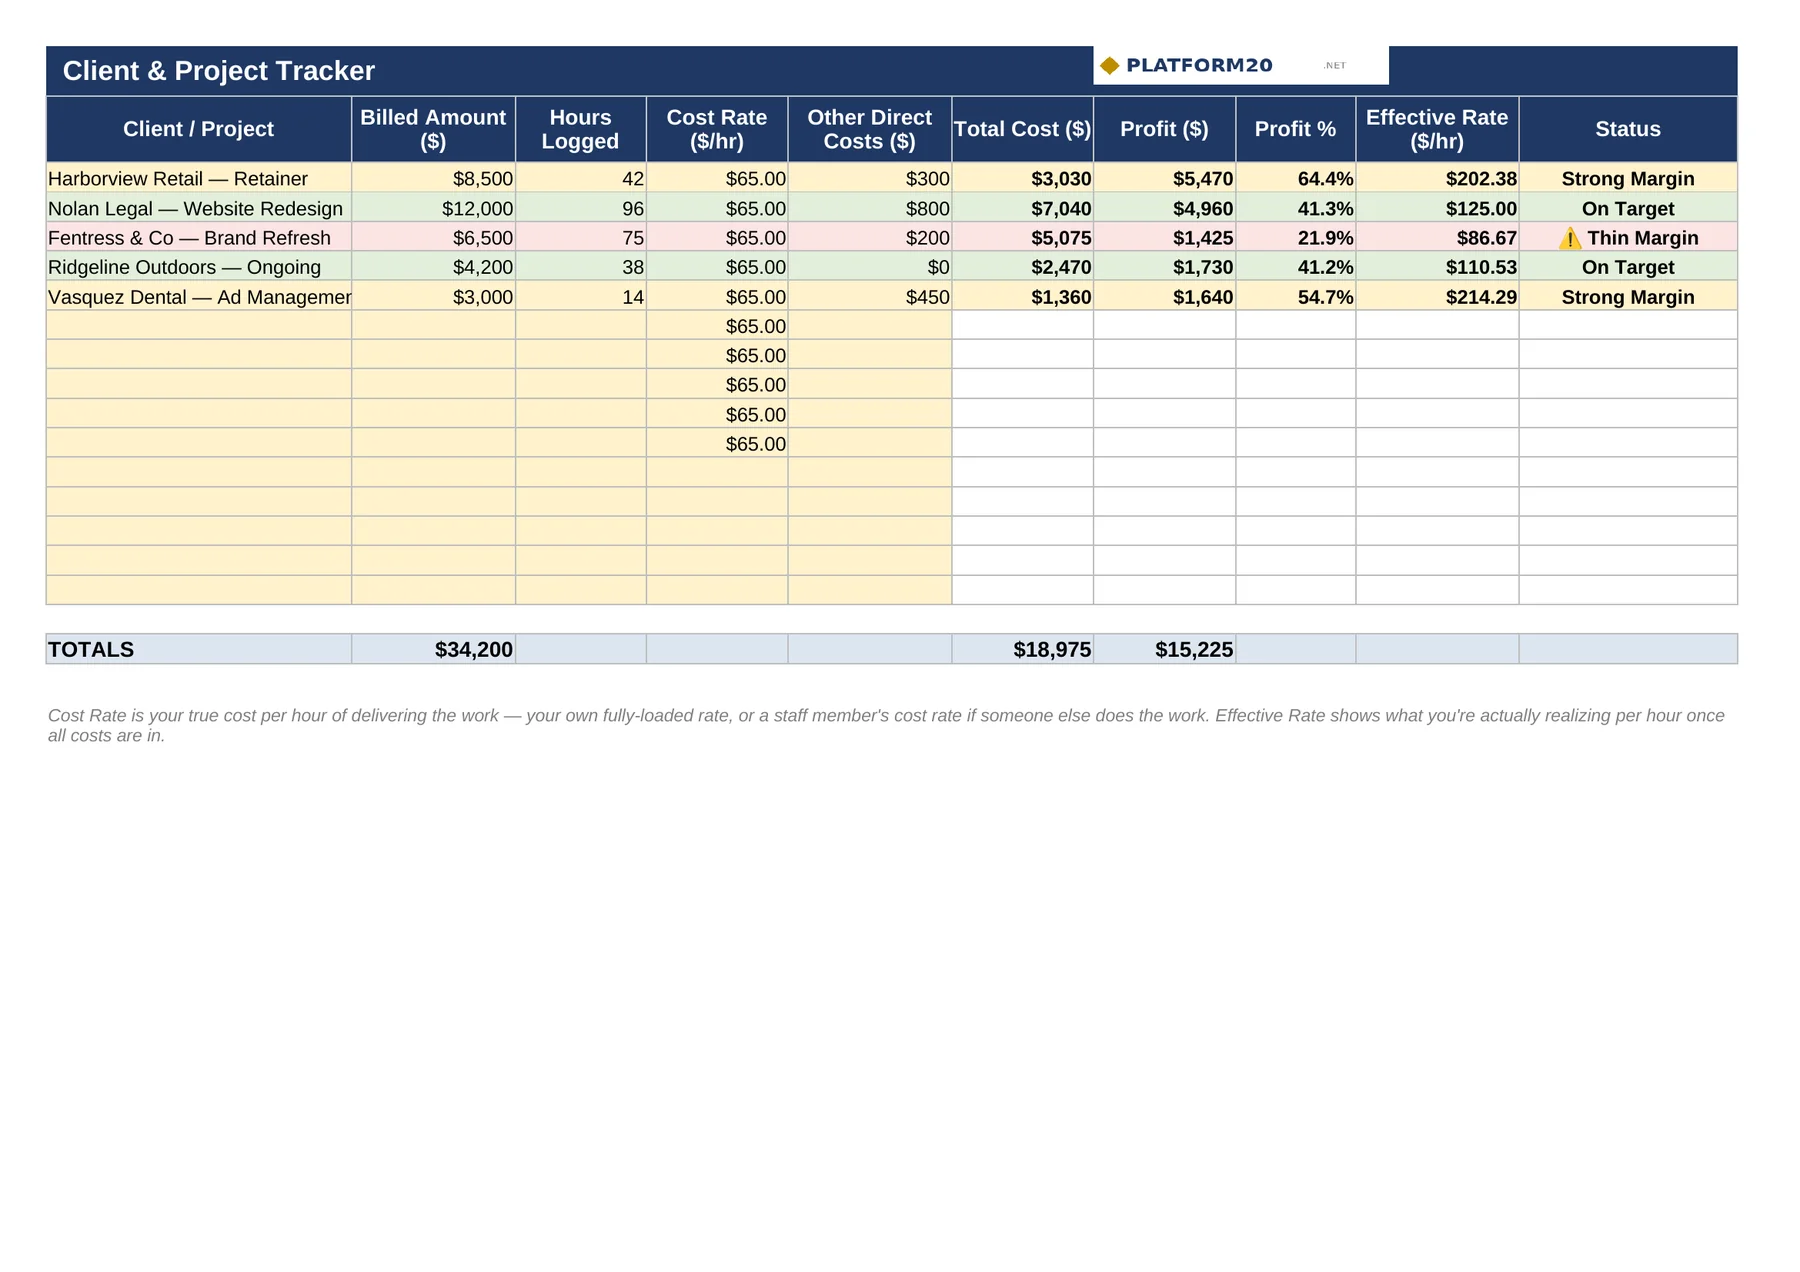This screenshot has width=1800, height=1272.
Task: Click the $34,200 total billed cell
Action: [x=433, y=649]
